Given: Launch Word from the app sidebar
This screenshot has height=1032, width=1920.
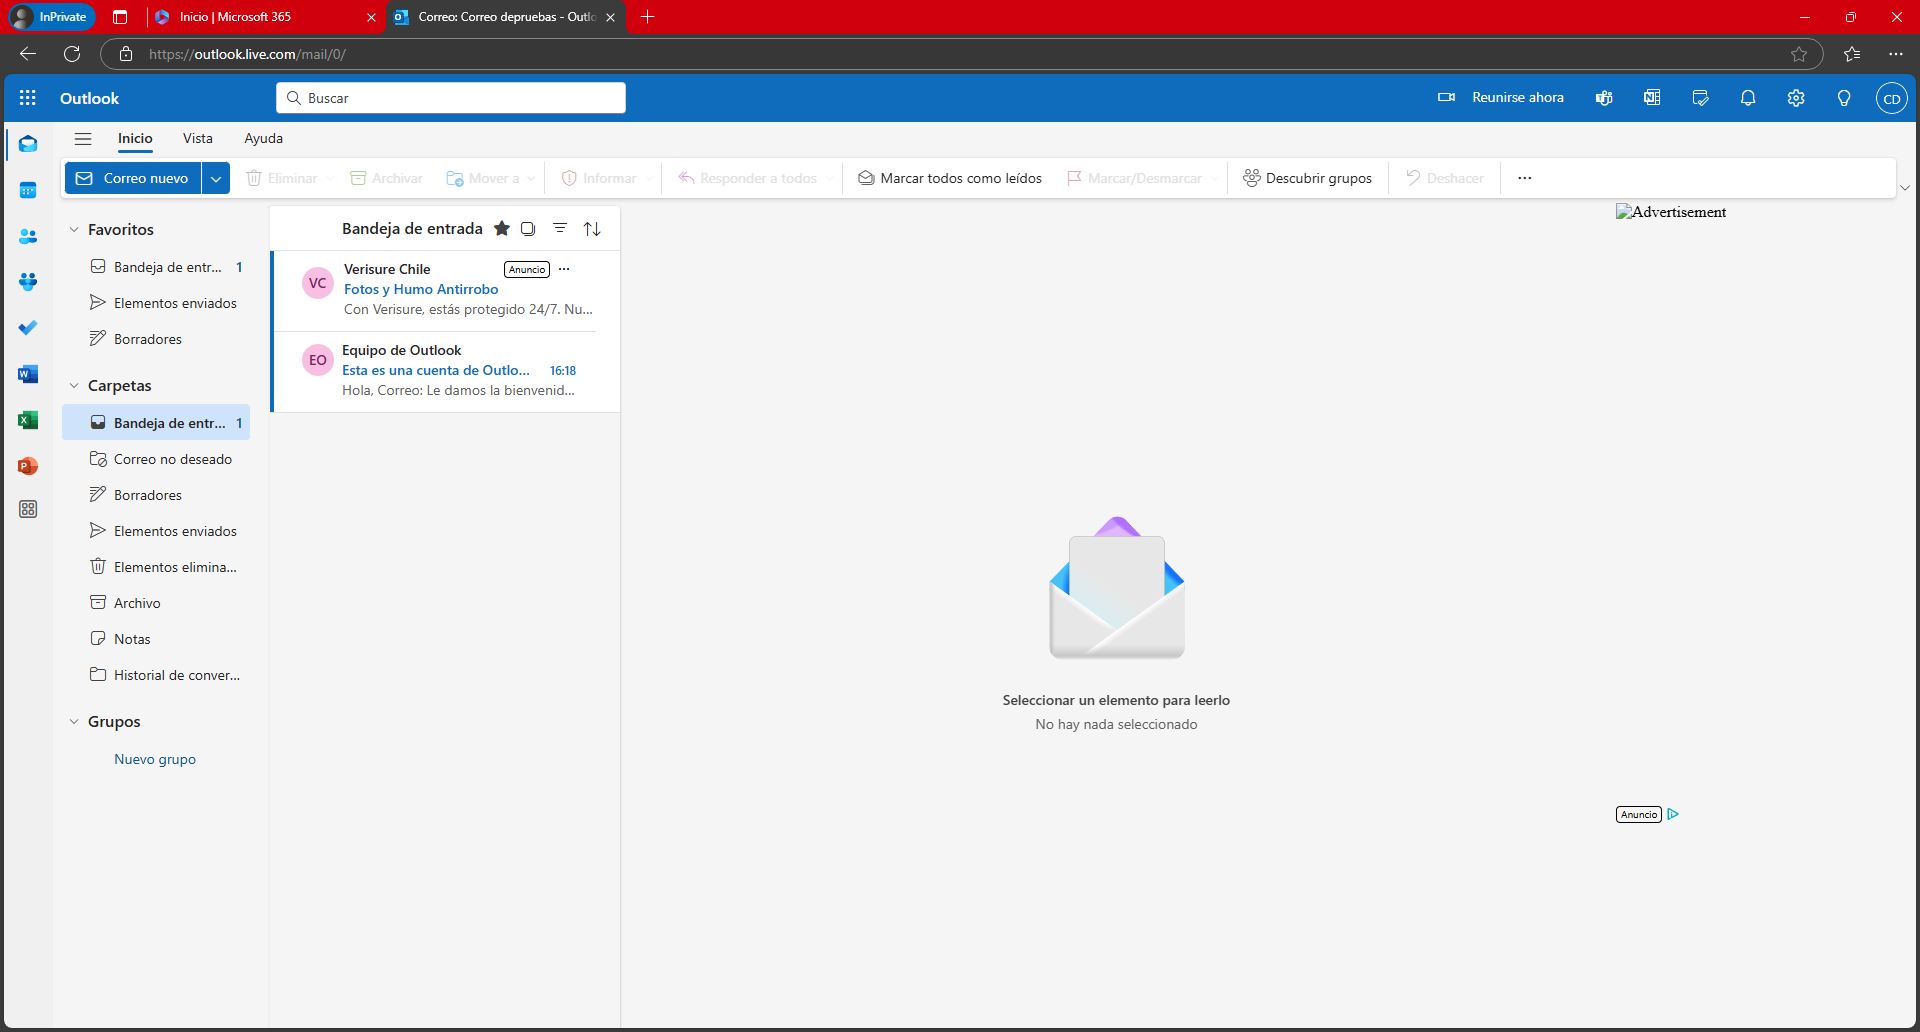Looking at the screenshot, I should pyautogui.click(x=28, y=374).
